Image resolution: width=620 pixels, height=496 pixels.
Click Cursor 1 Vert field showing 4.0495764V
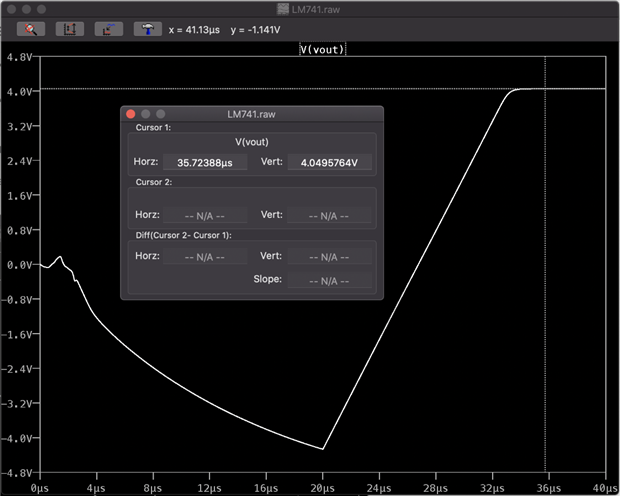click(329, 162)
